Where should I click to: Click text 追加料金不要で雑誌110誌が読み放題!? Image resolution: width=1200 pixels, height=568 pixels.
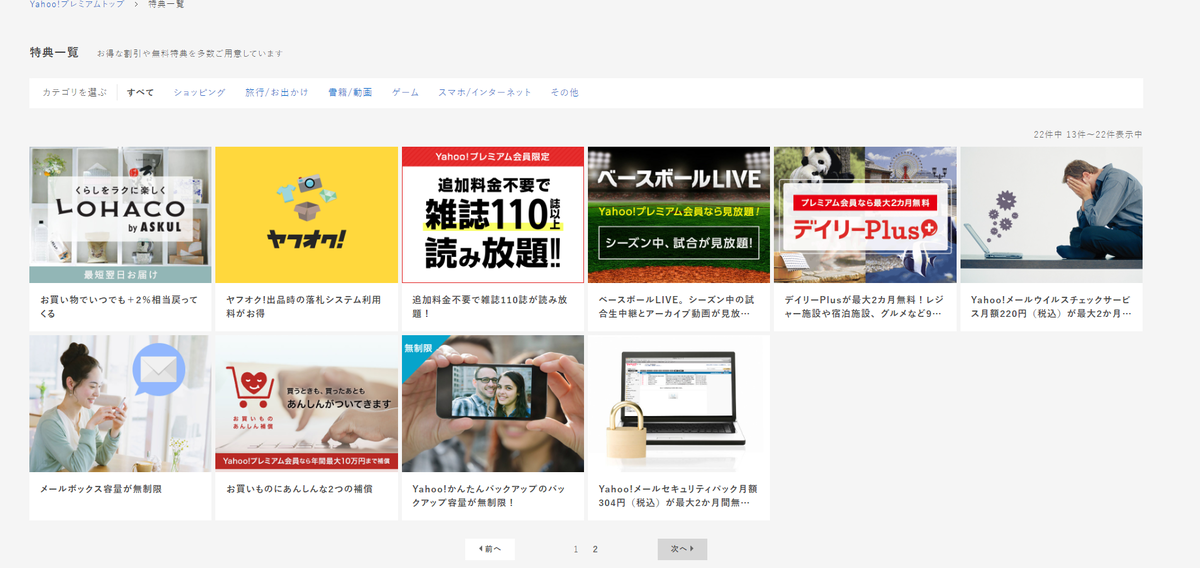click(x=490, y=306)
